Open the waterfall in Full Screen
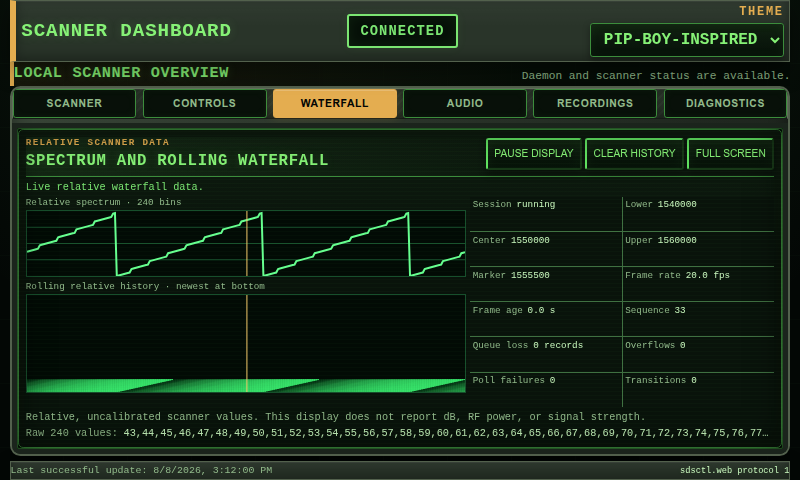800x480 pixels. [x=730, y=154]
